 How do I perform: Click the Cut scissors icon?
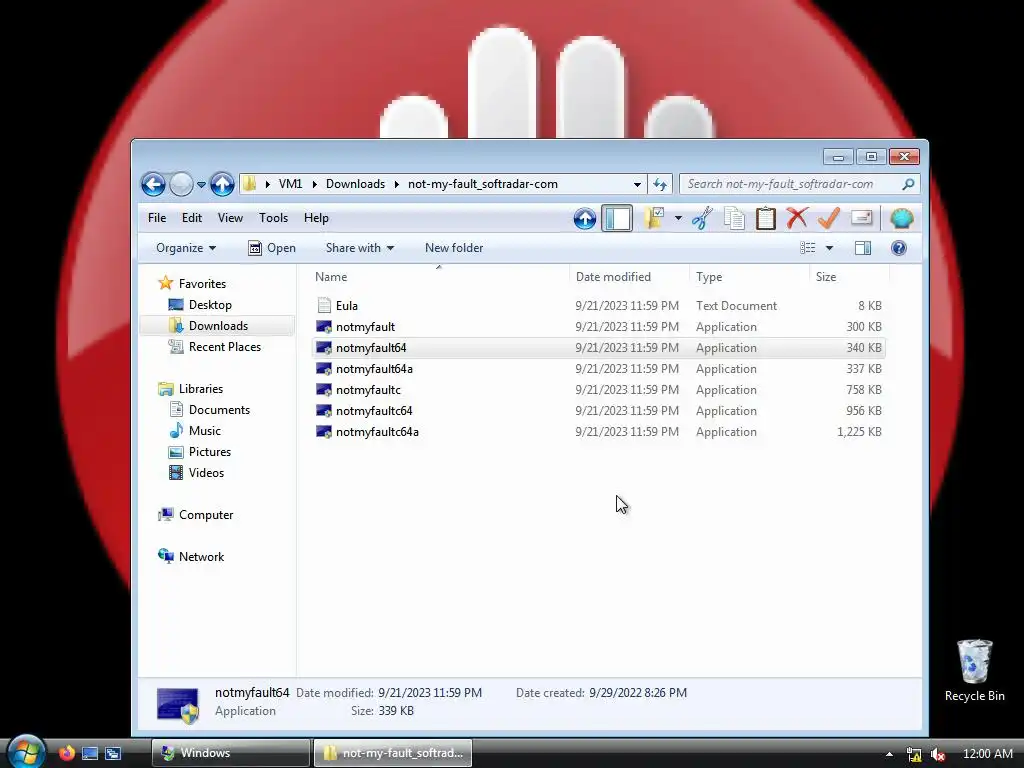pos(702,219)
